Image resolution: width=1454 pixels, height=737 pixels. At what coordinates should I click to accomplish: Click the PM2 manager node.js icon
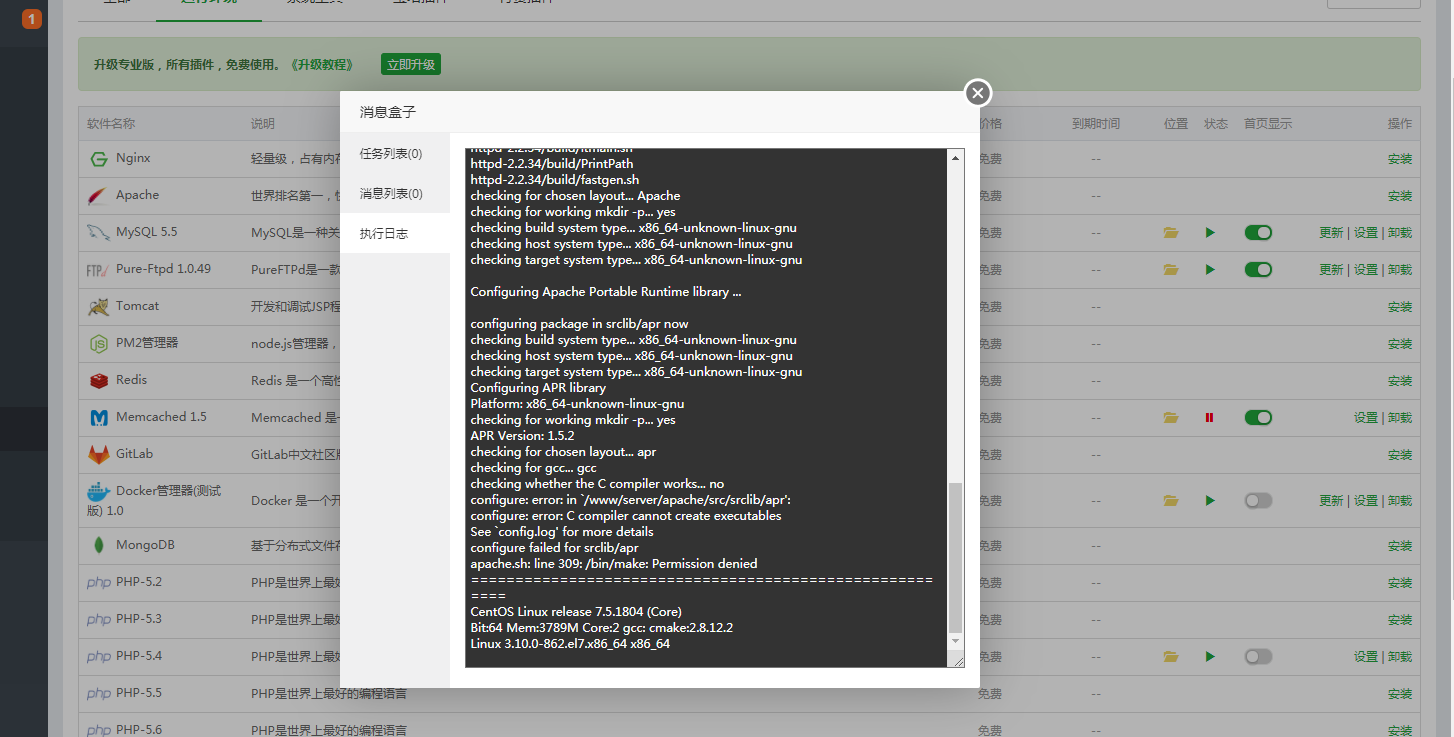click(x=98, y=344)
